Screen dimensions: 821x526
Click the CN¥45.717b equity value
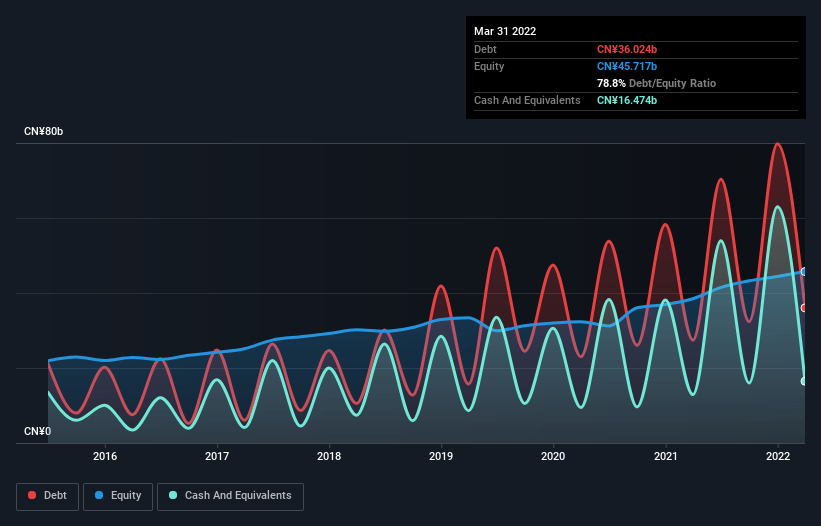tap(627, 66)
